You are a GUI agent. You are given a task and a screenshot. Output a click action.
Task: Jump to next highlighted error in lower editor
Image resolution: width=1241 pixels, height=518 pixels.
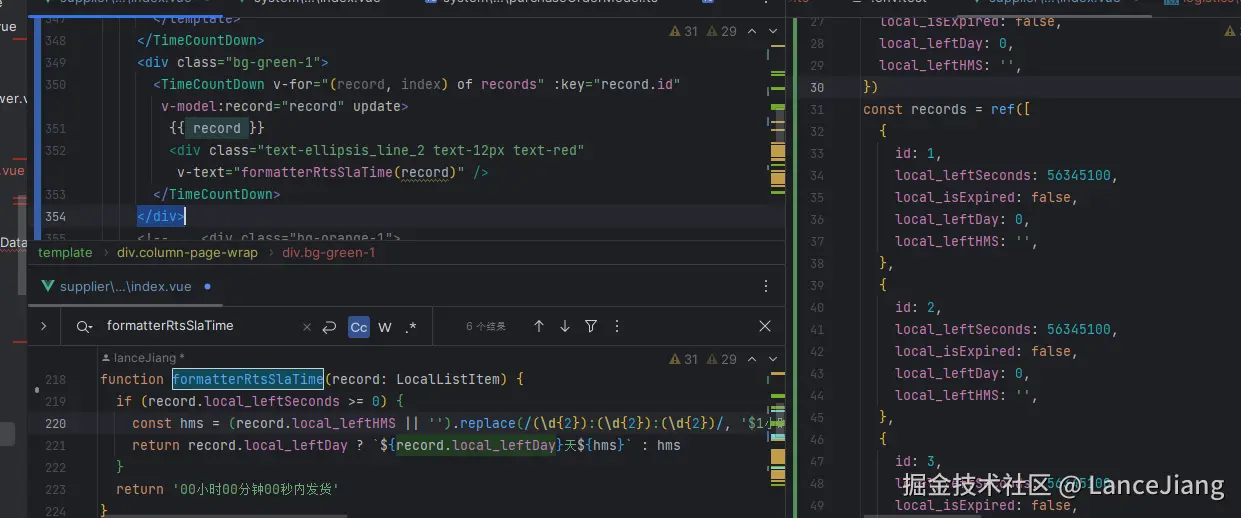click(x=773, y=359)
